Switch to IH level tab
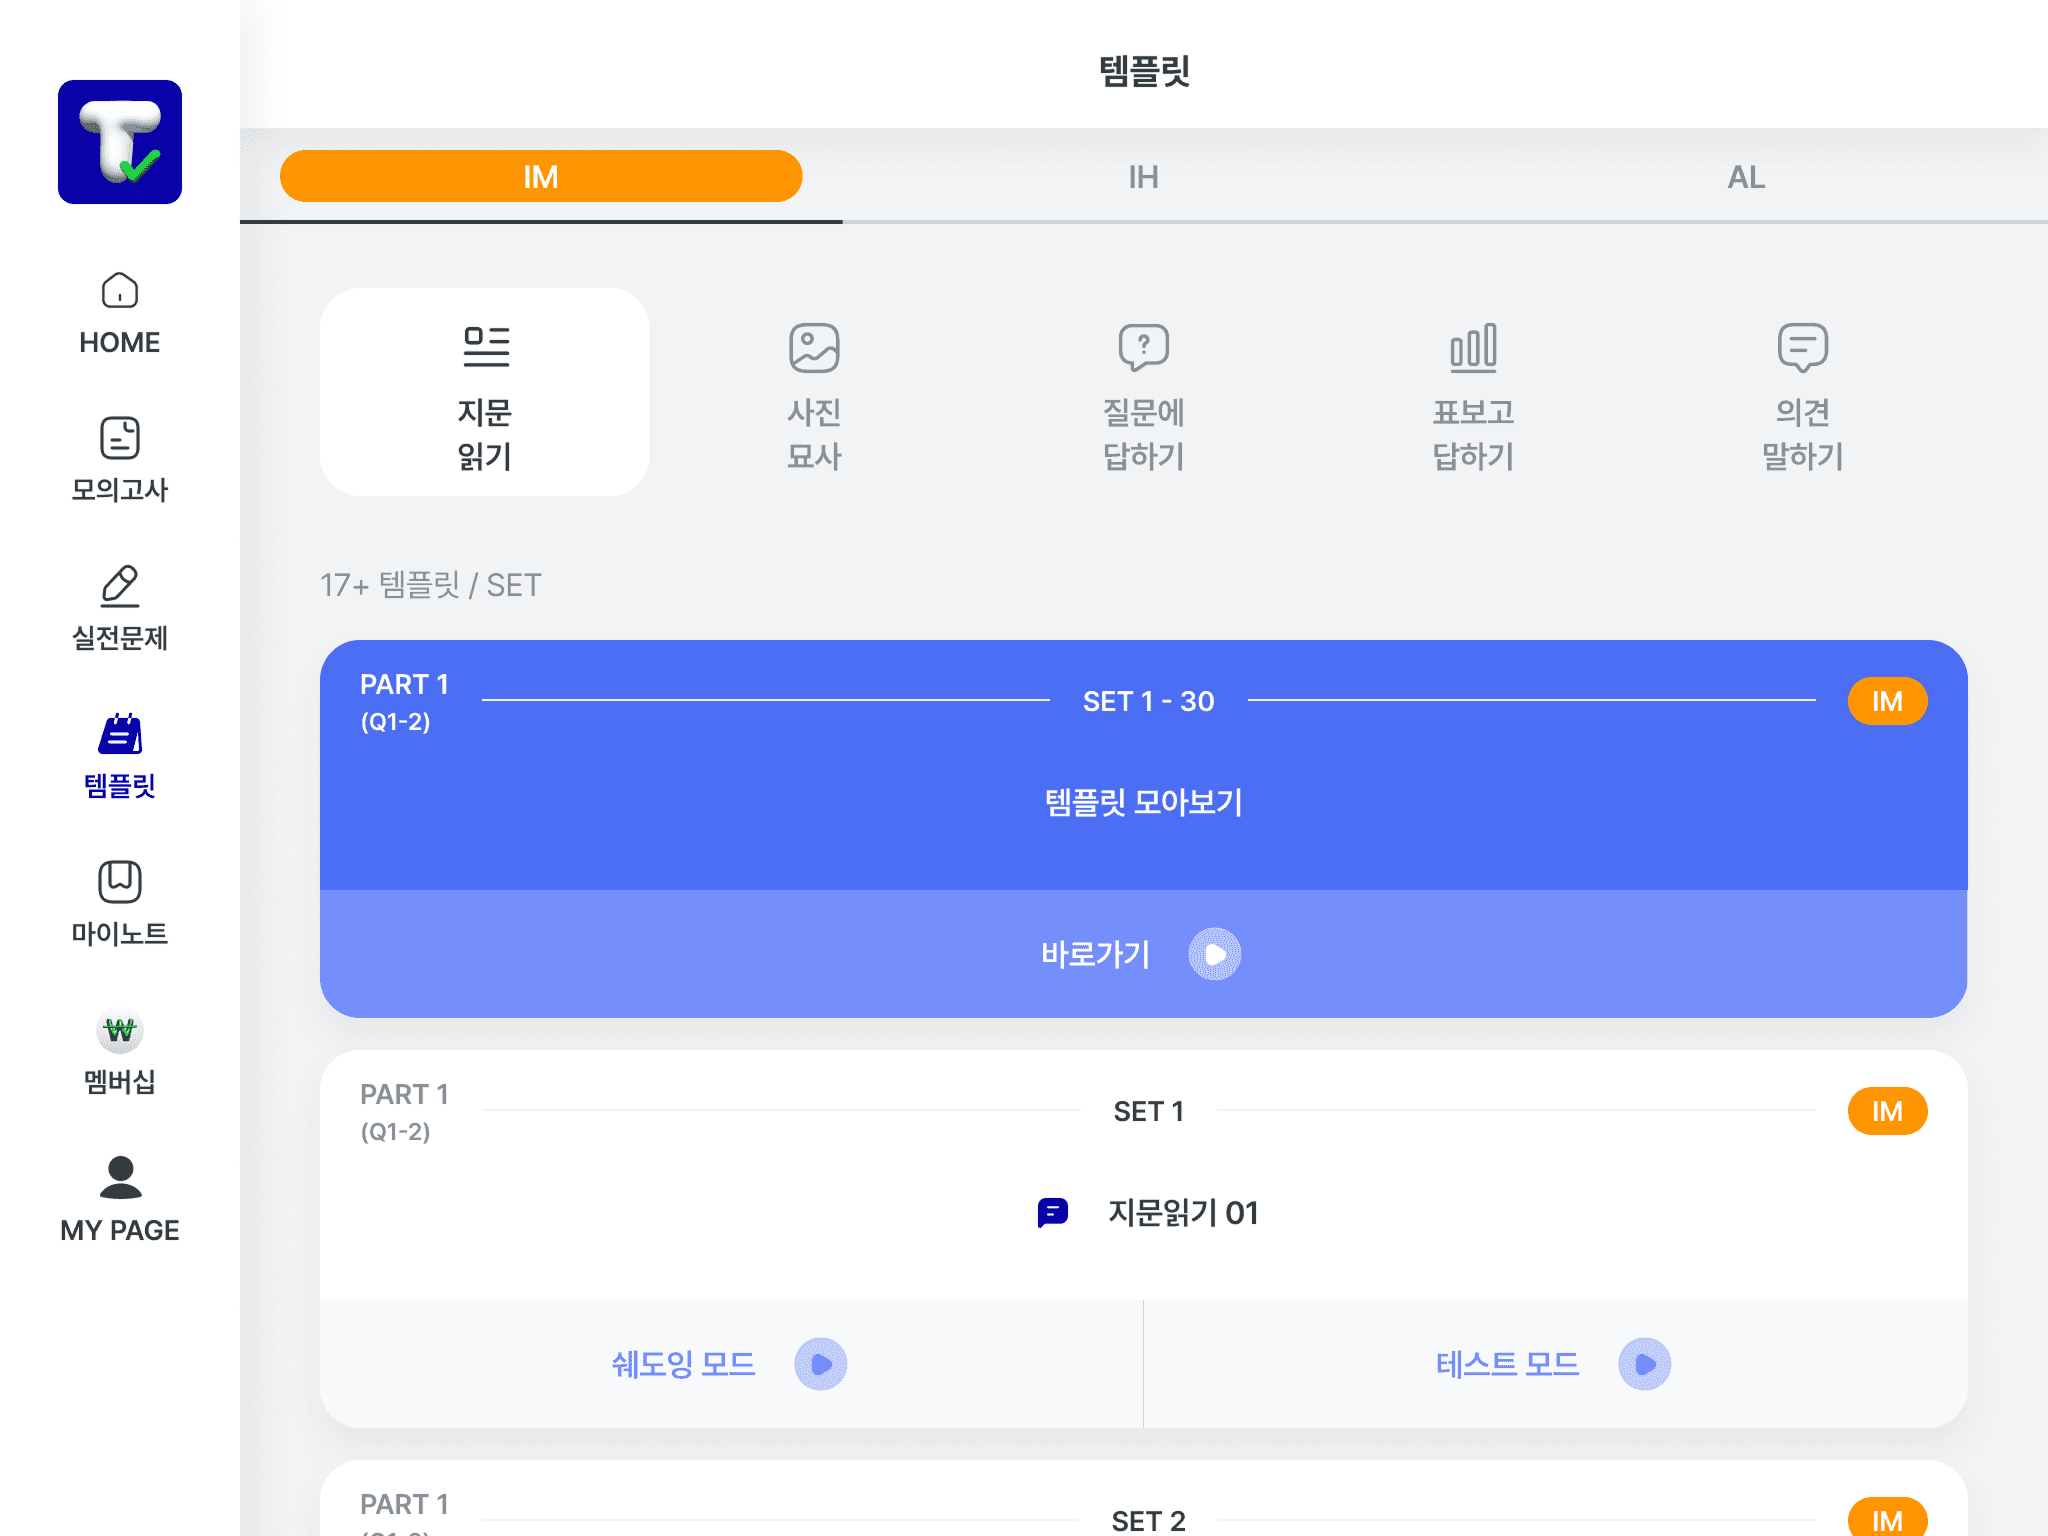Screen dimensions: 2048x1536 point(1143,177)
